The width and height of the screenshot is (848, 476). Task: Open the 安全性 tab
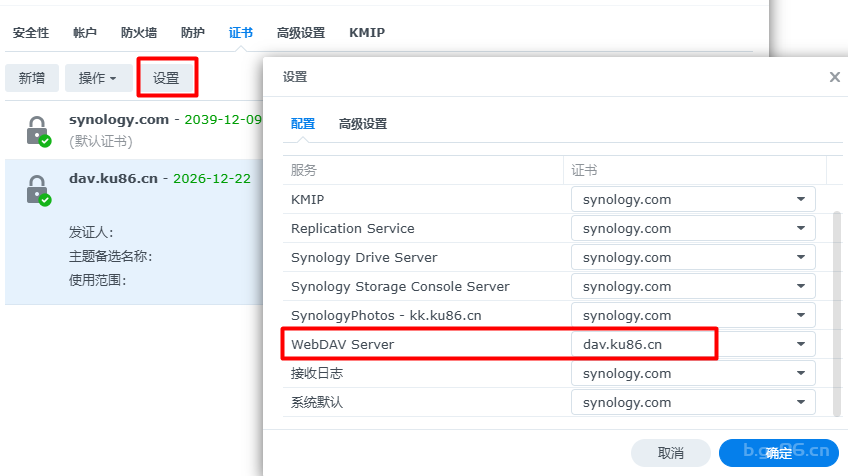click(x=31, y=33)
